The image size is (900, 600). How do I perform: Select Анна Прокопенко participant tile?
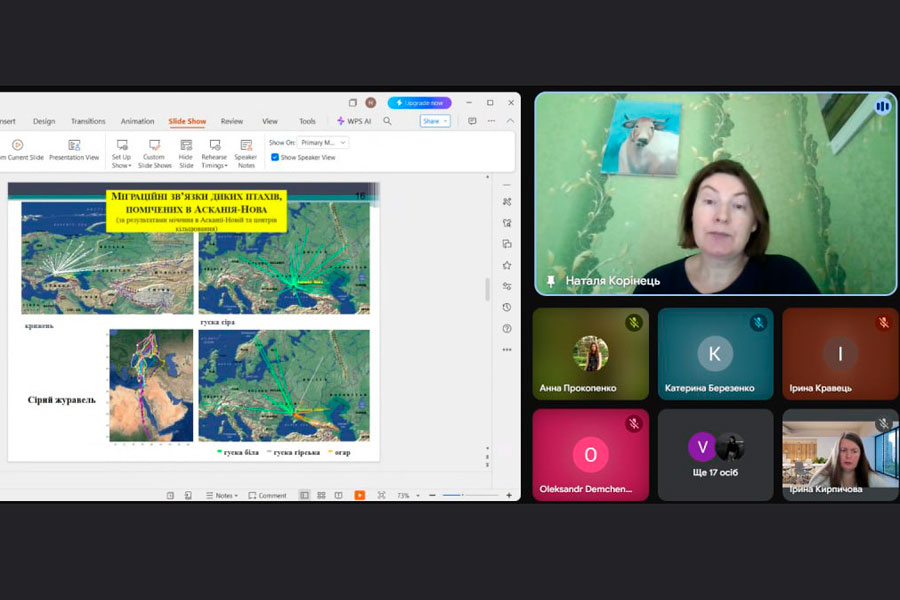591,354
